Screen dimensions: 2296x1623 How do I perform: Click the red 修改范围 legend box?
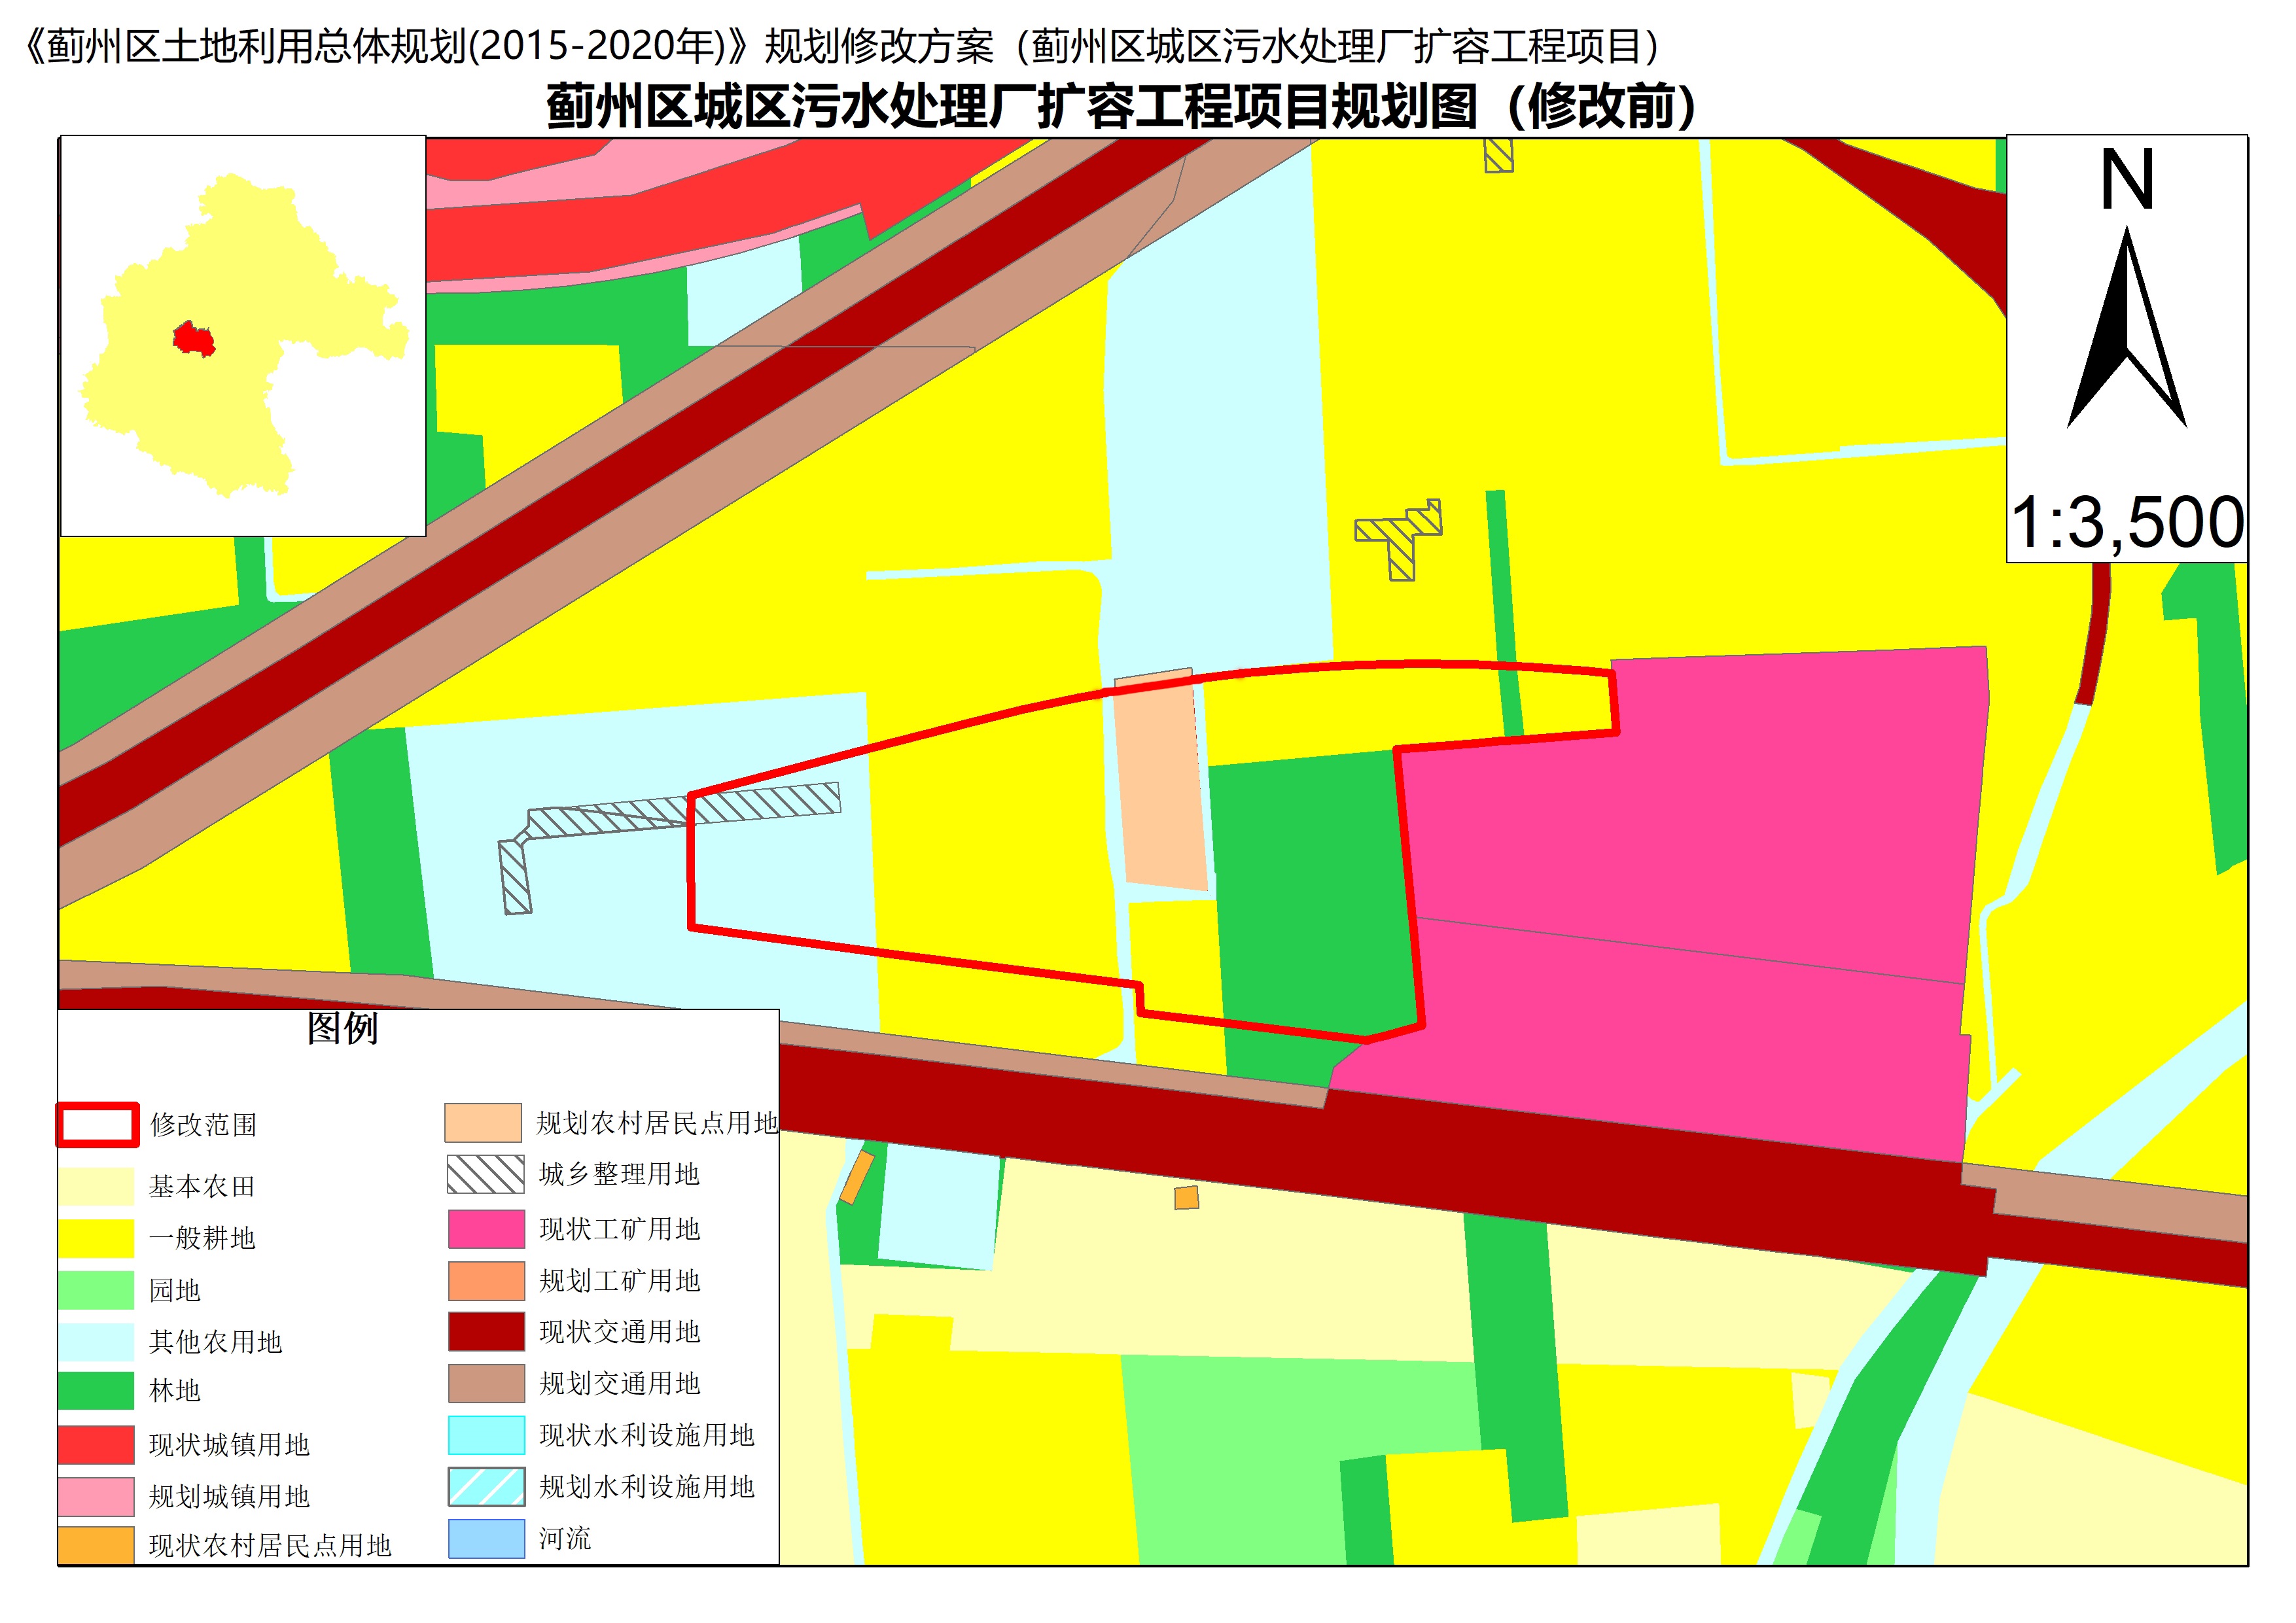coord(97,1125)
